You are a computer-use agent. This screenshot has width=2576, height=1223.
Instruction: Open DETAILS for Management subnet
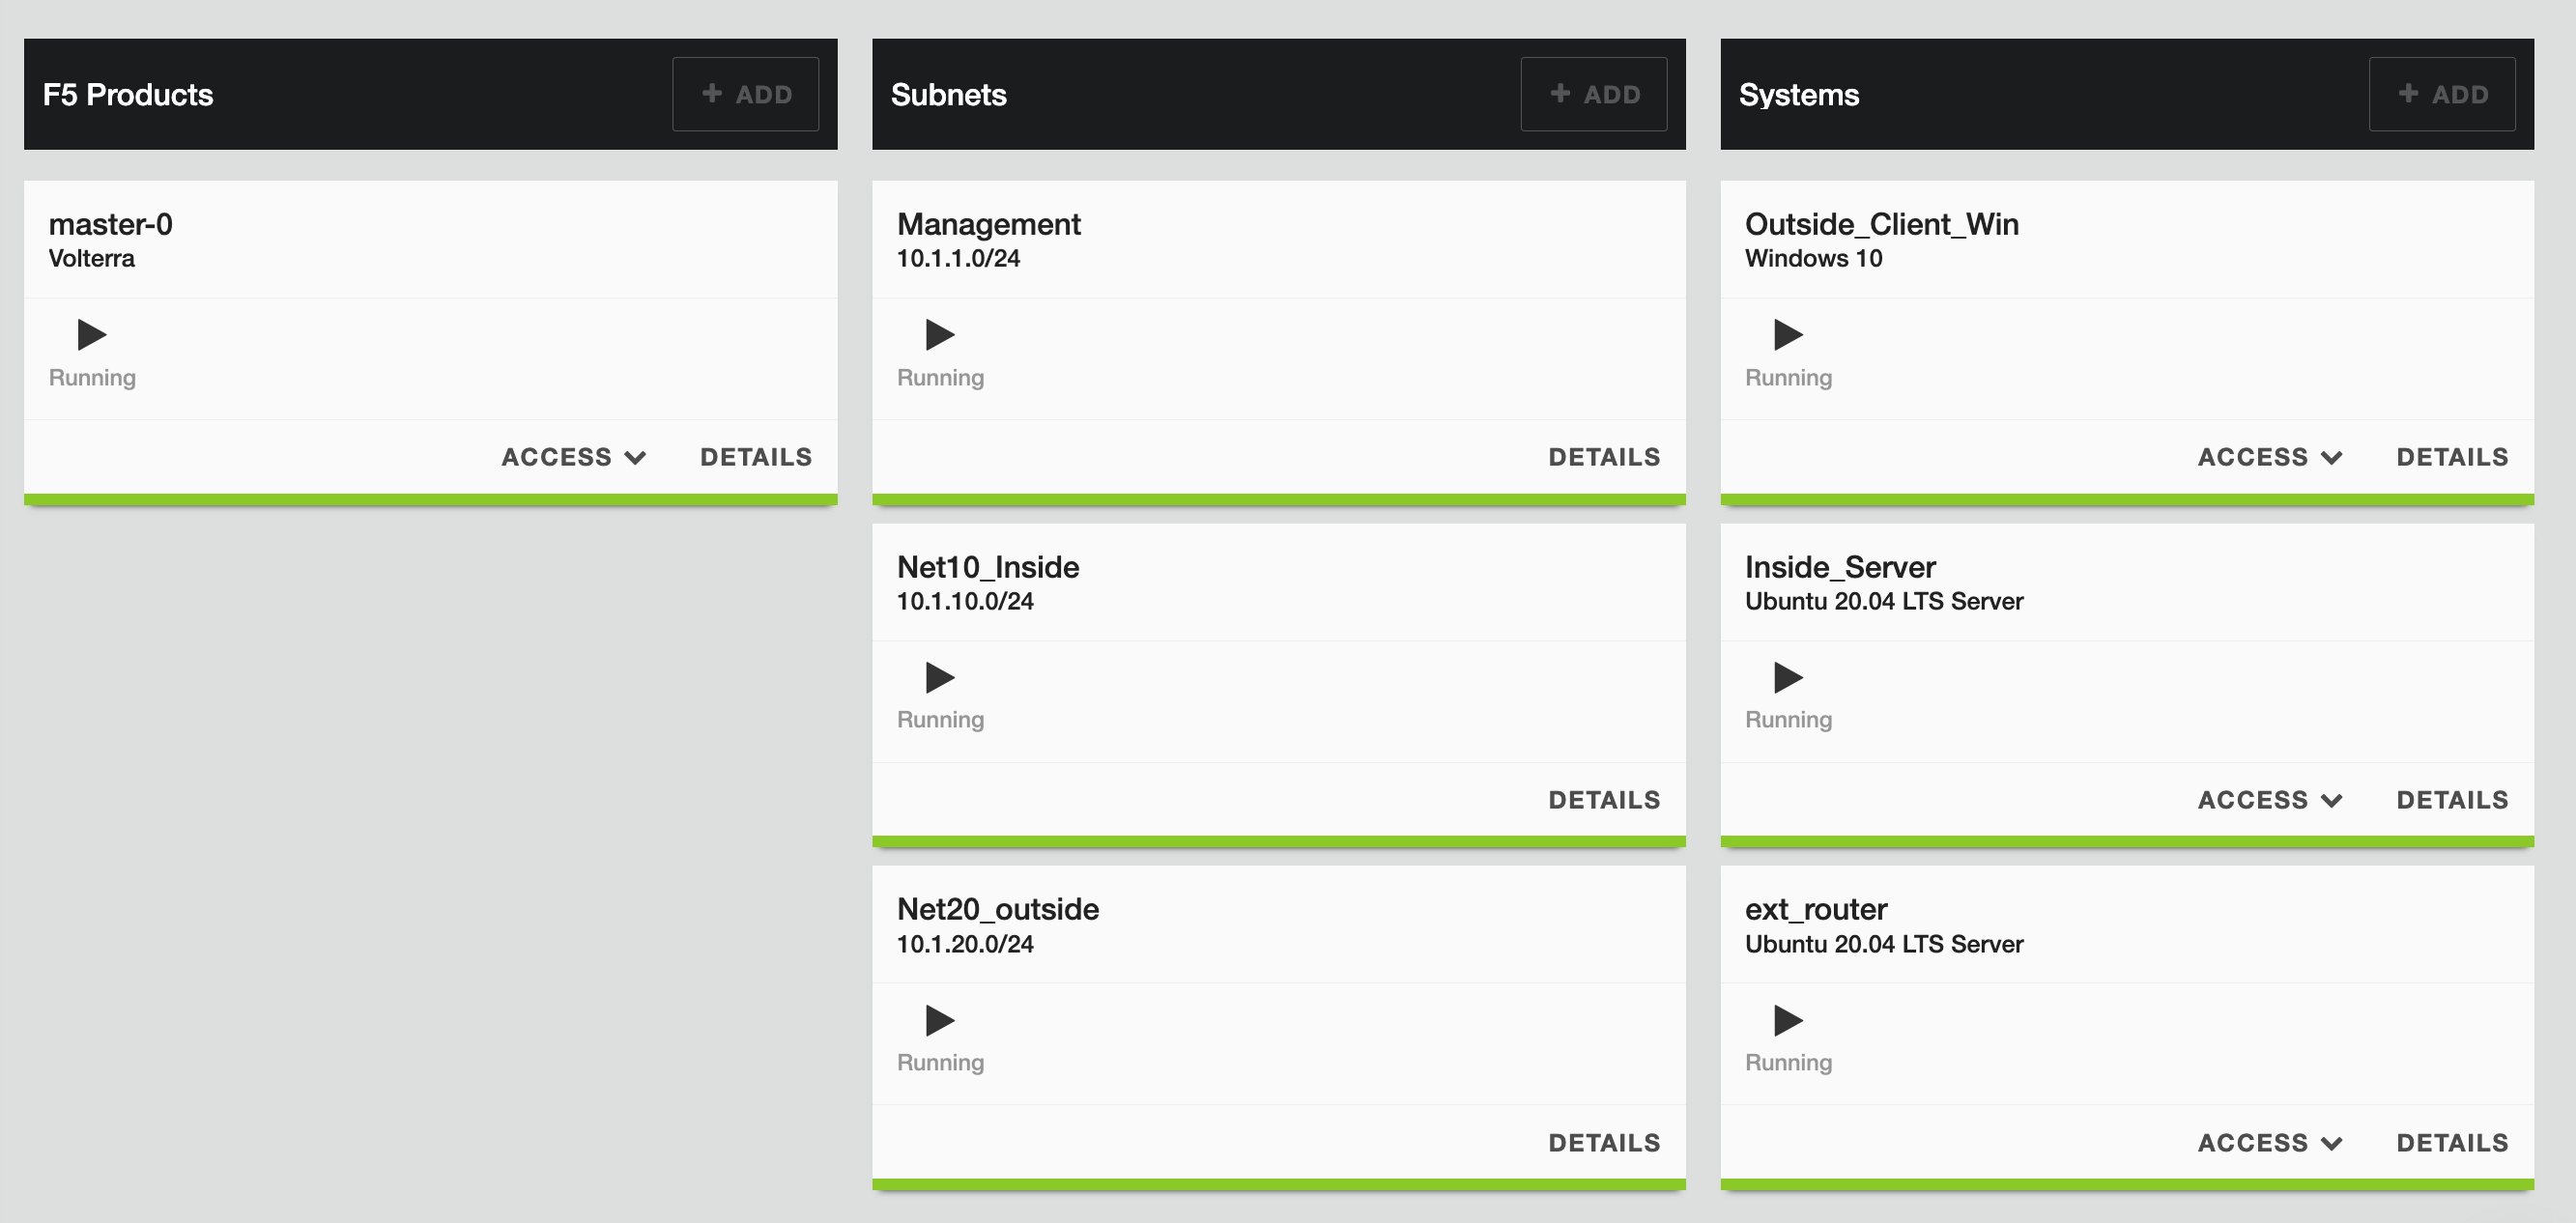(1603, 457)
